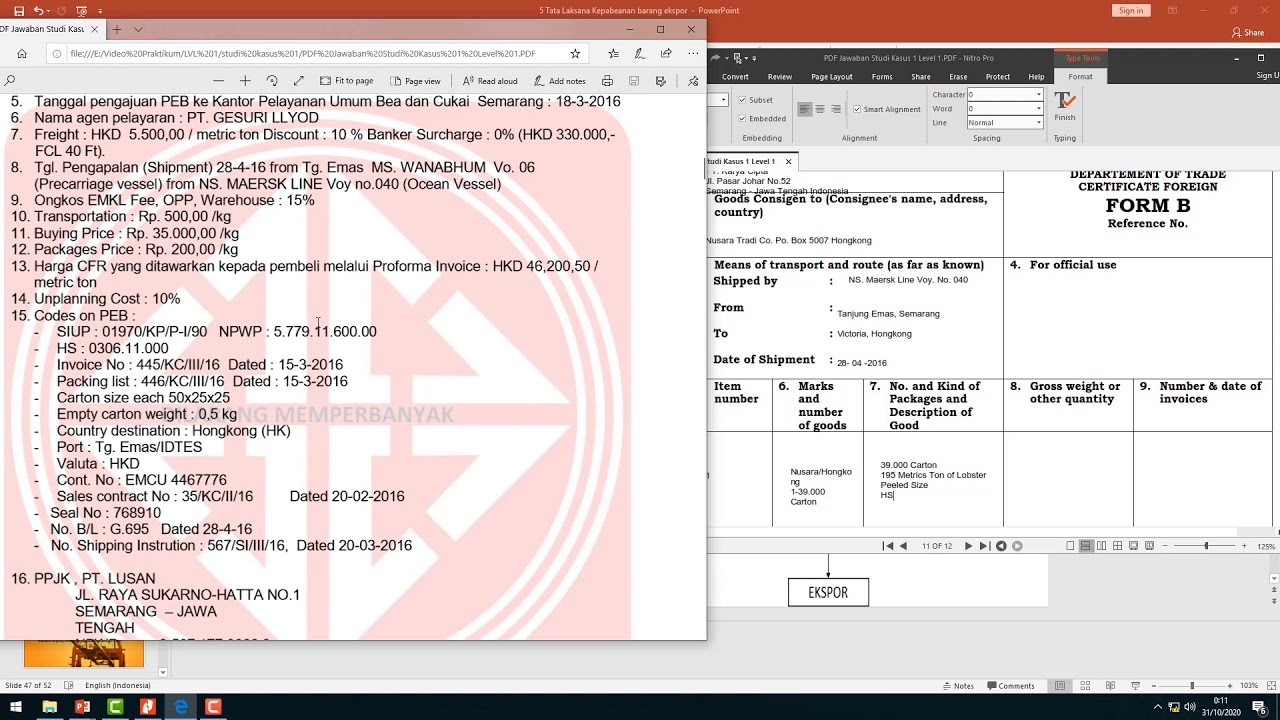Viewport: 1280px width, 720px height.
Task: Click the Edge Home icon
Action: click(23, 53)
